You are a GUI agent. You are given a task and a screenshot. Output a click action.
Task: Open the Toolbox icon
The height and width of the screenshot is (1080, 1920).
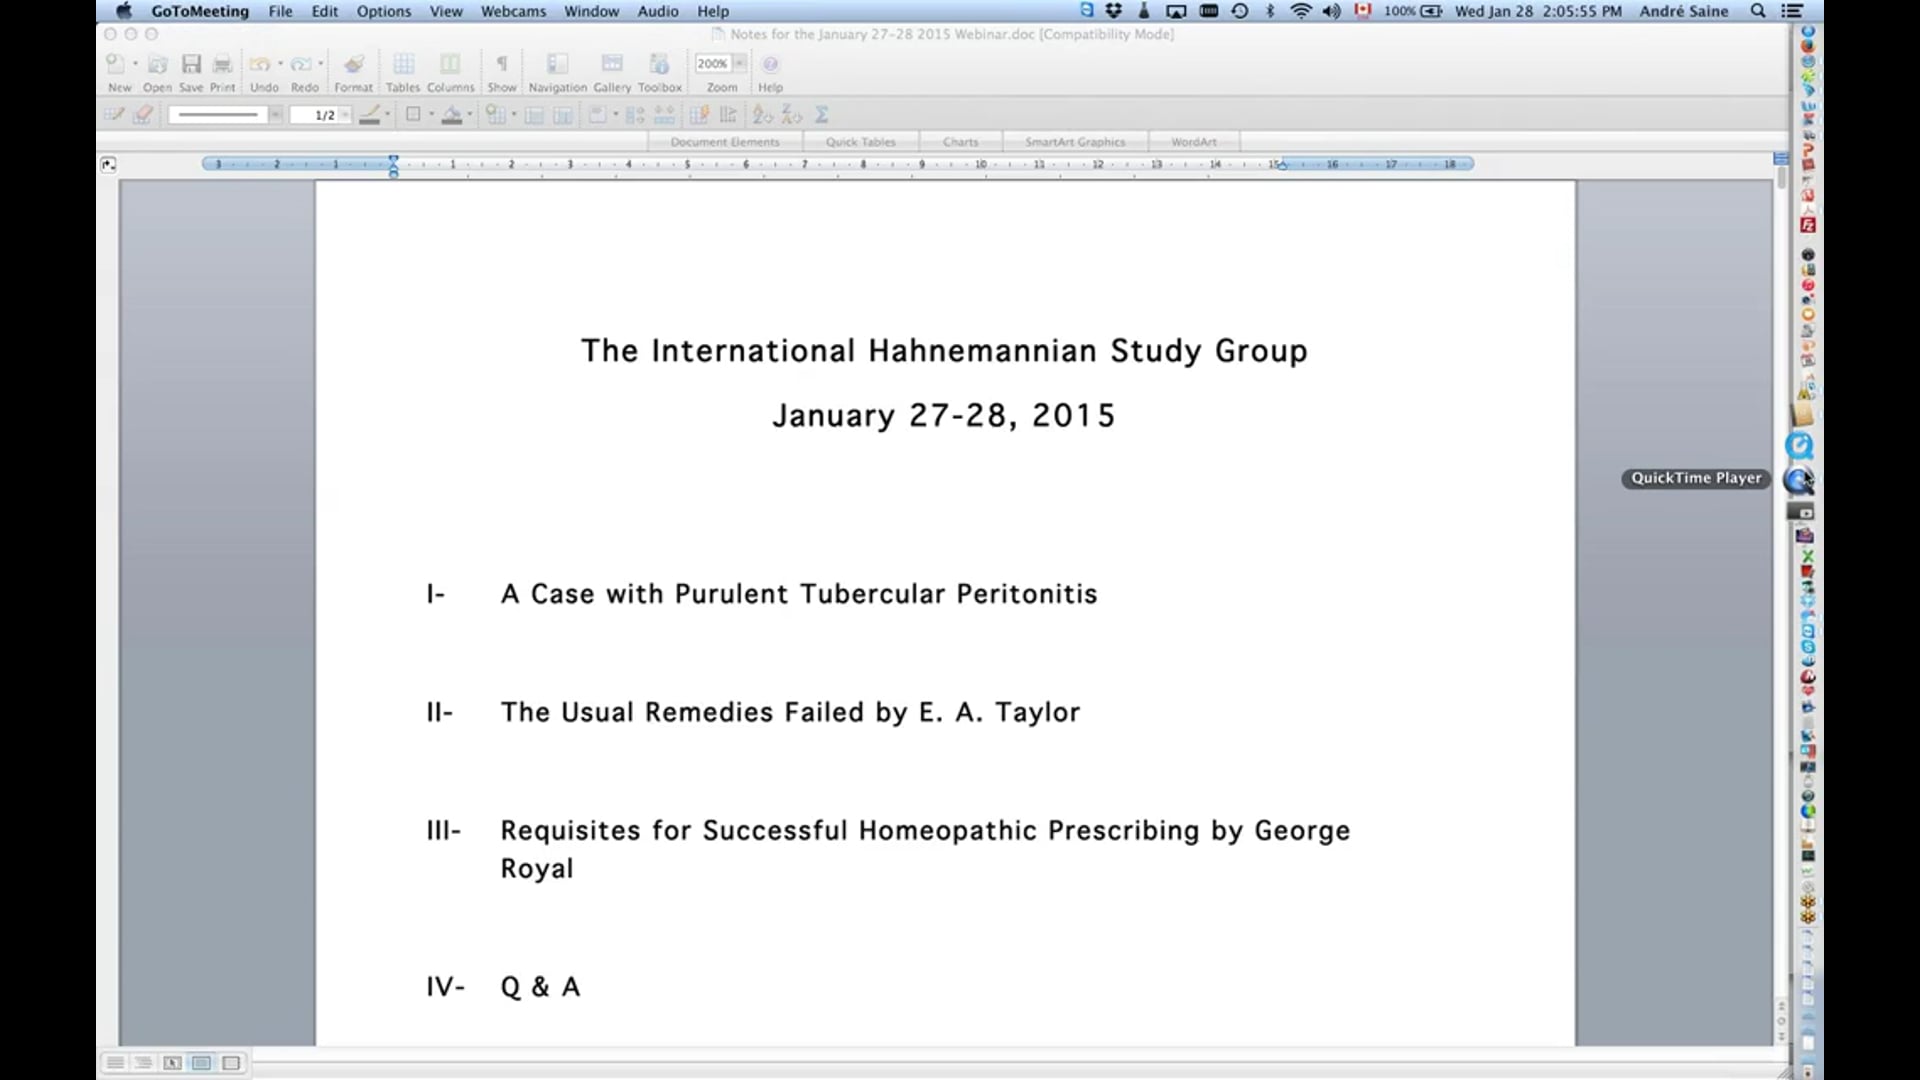click(659, 62)
